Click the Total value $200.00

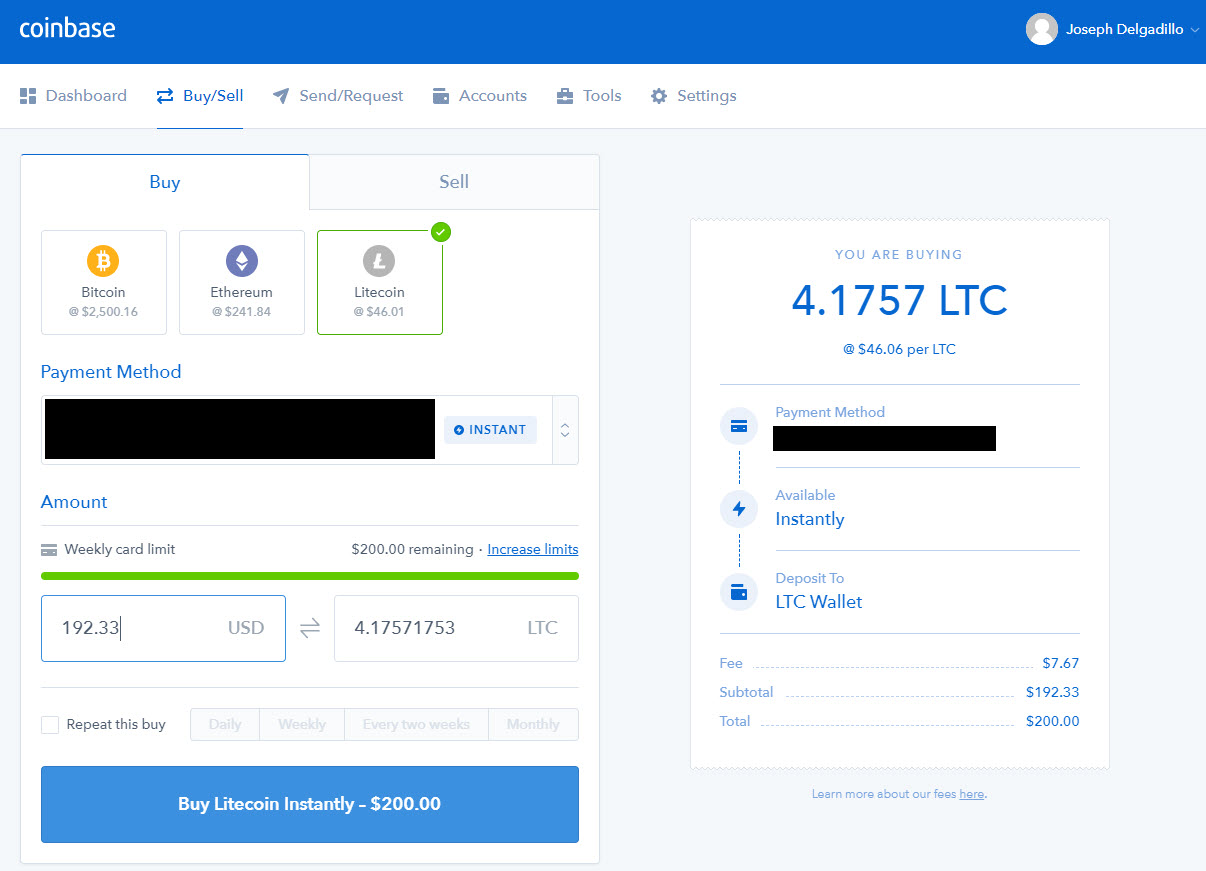pos(1053,721)
